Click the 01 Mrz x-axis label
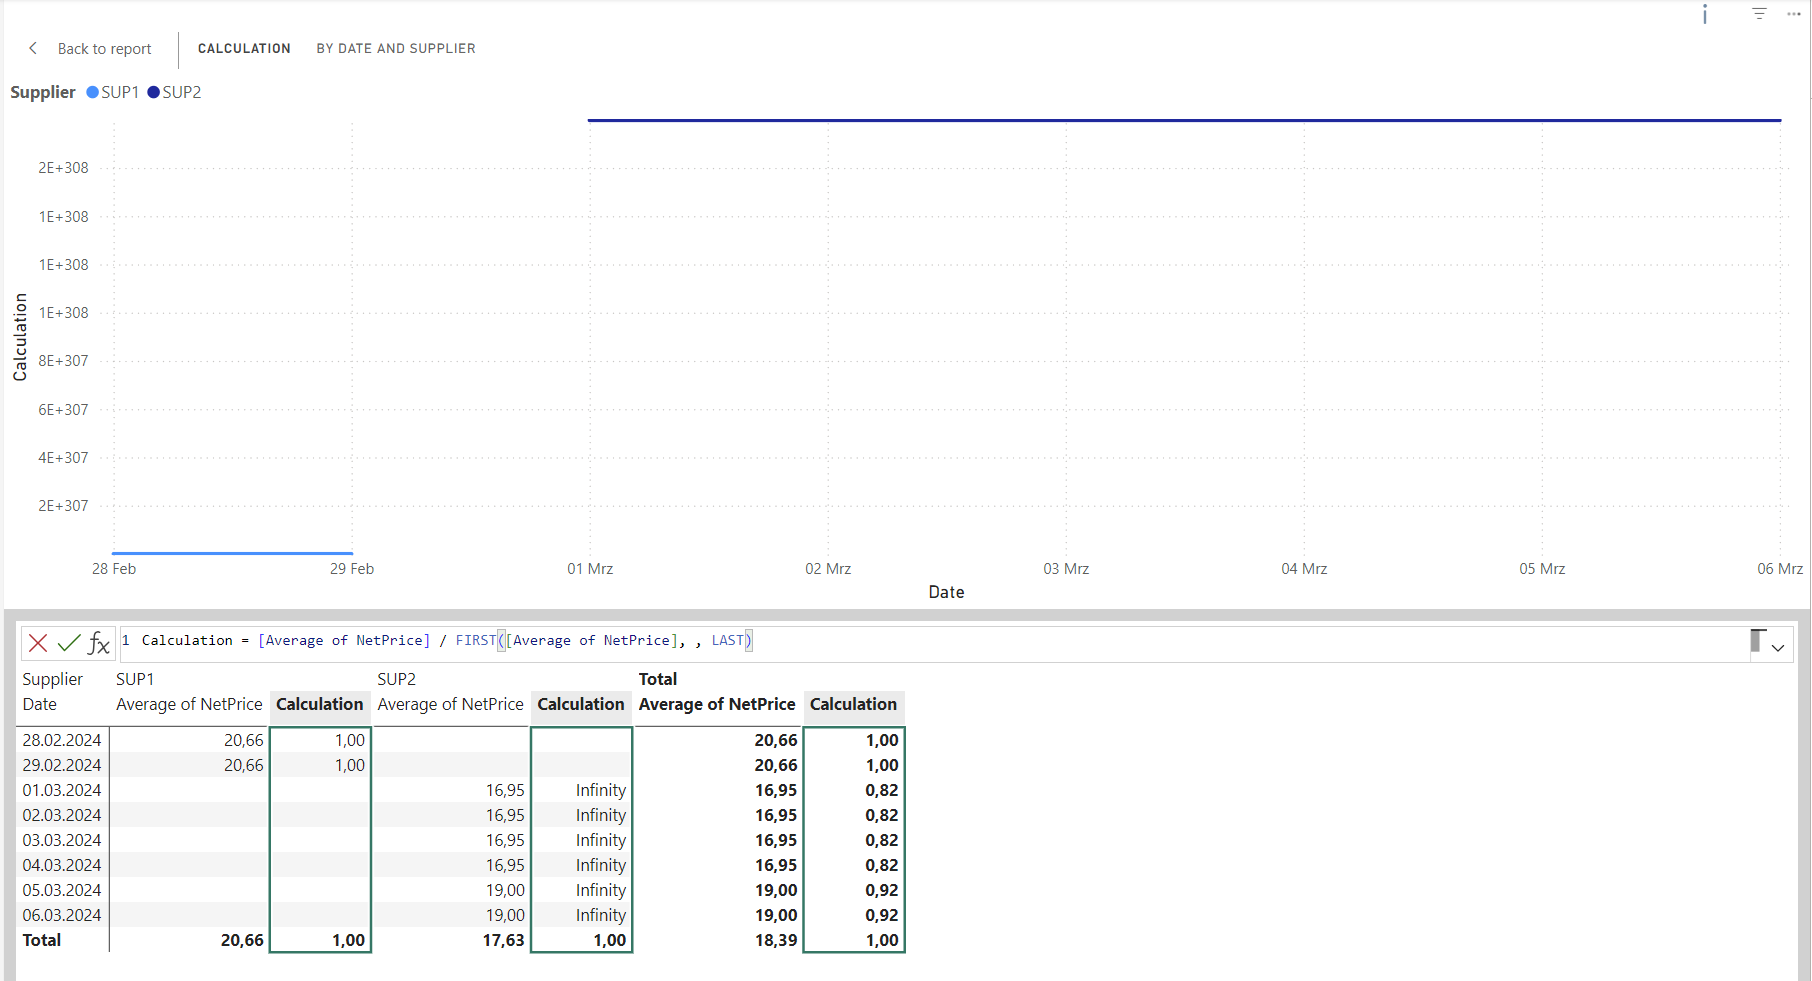Screen dimensions: 1812x981 pos(590,569)
